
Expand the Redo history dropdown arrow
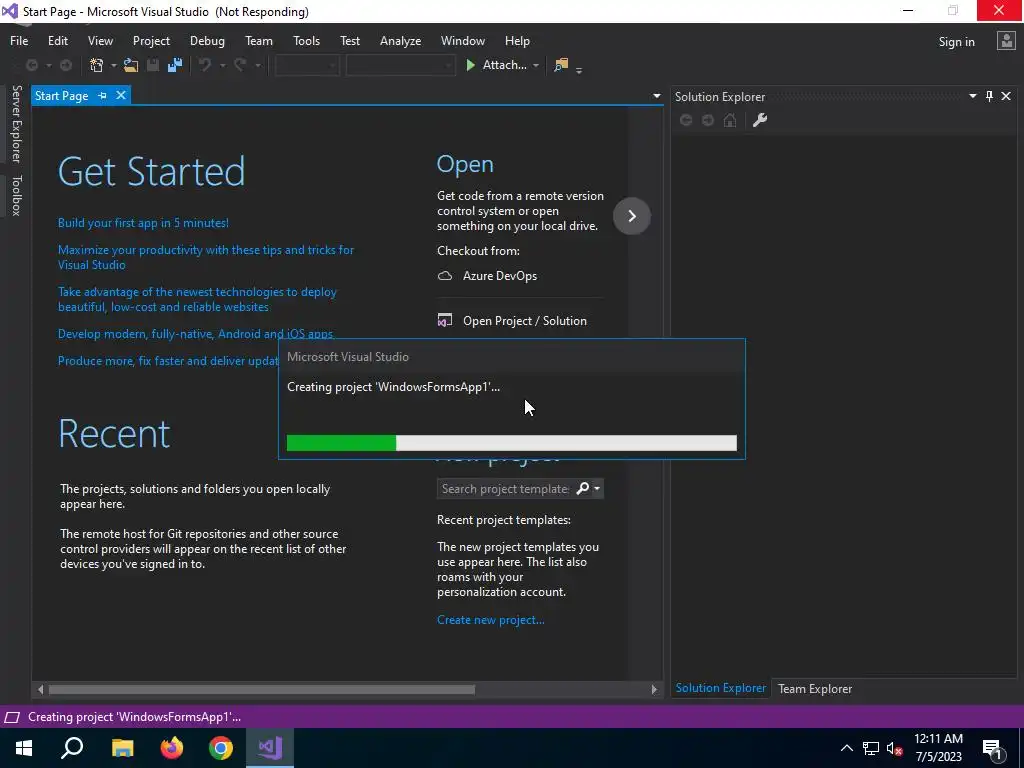click(257, 65)
